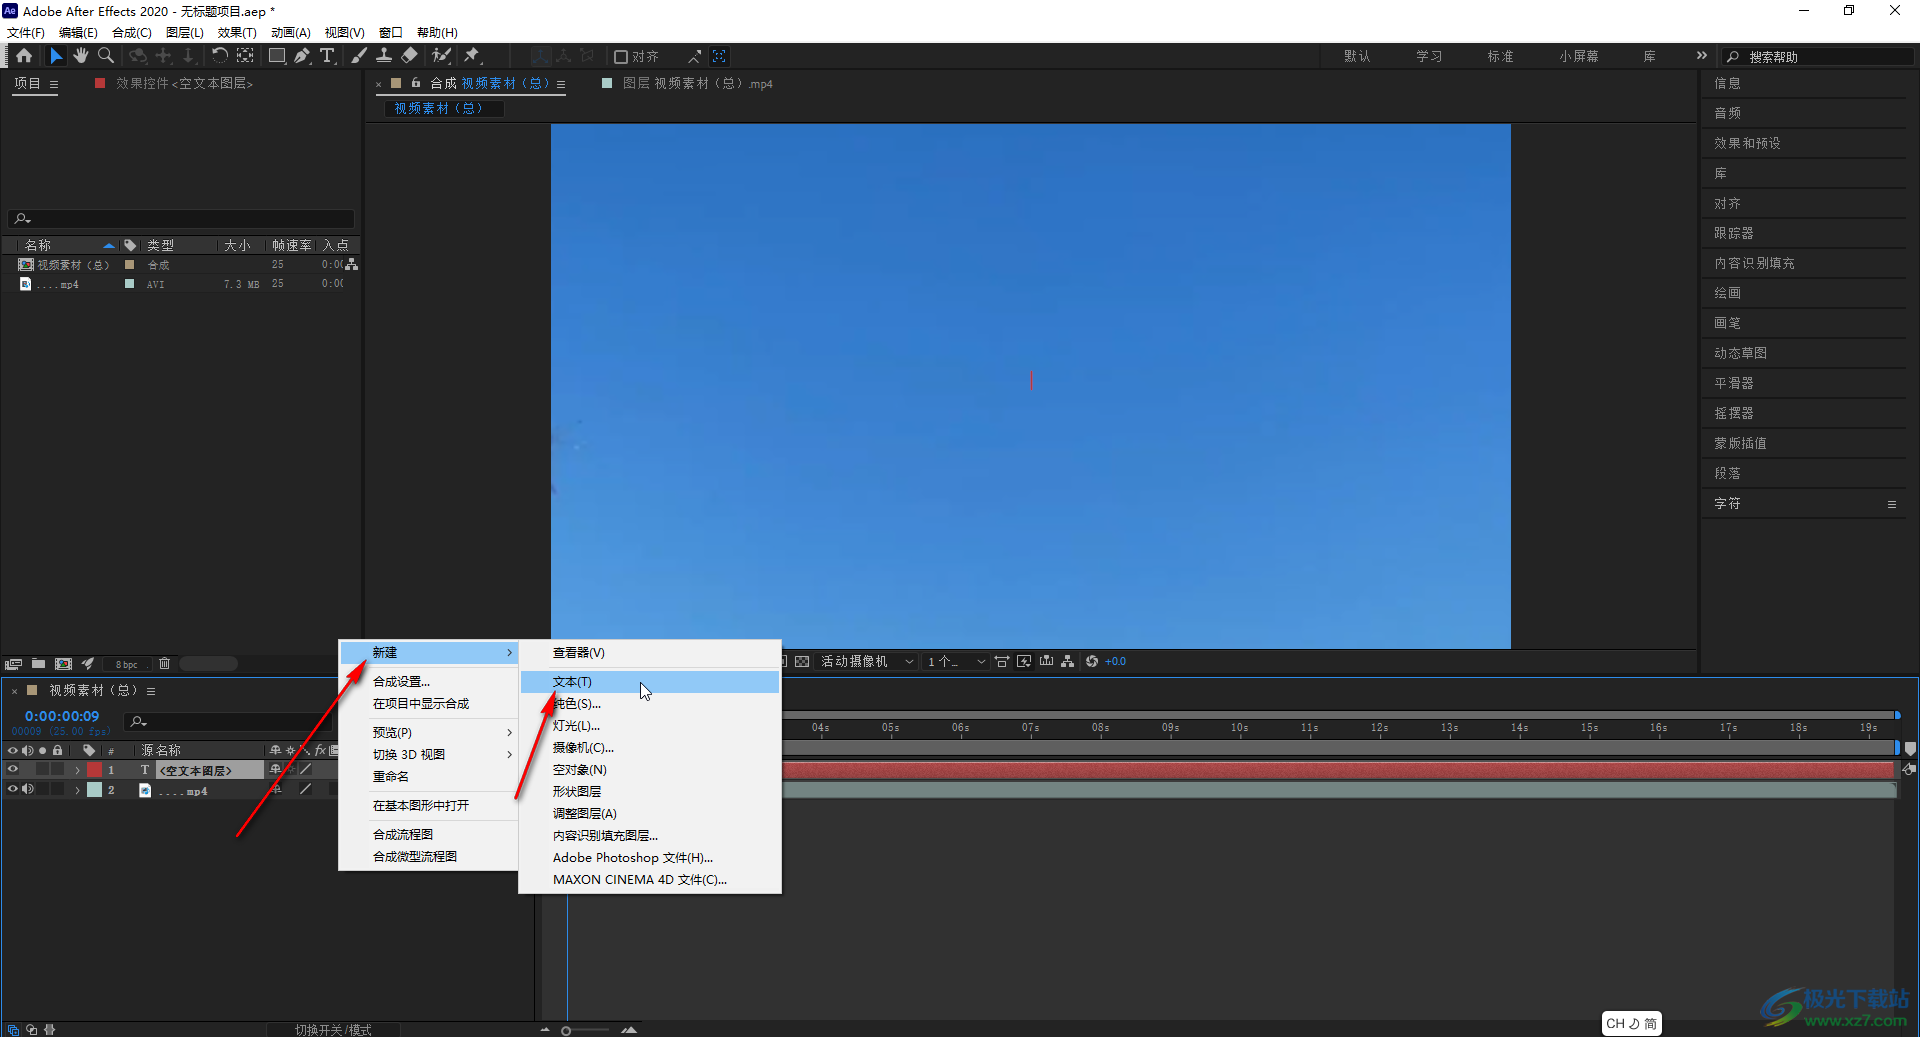Toggle lock on the composition tab
Image resolution: width=1920 pixels, height=1037 pixels.
click(416, 84)
